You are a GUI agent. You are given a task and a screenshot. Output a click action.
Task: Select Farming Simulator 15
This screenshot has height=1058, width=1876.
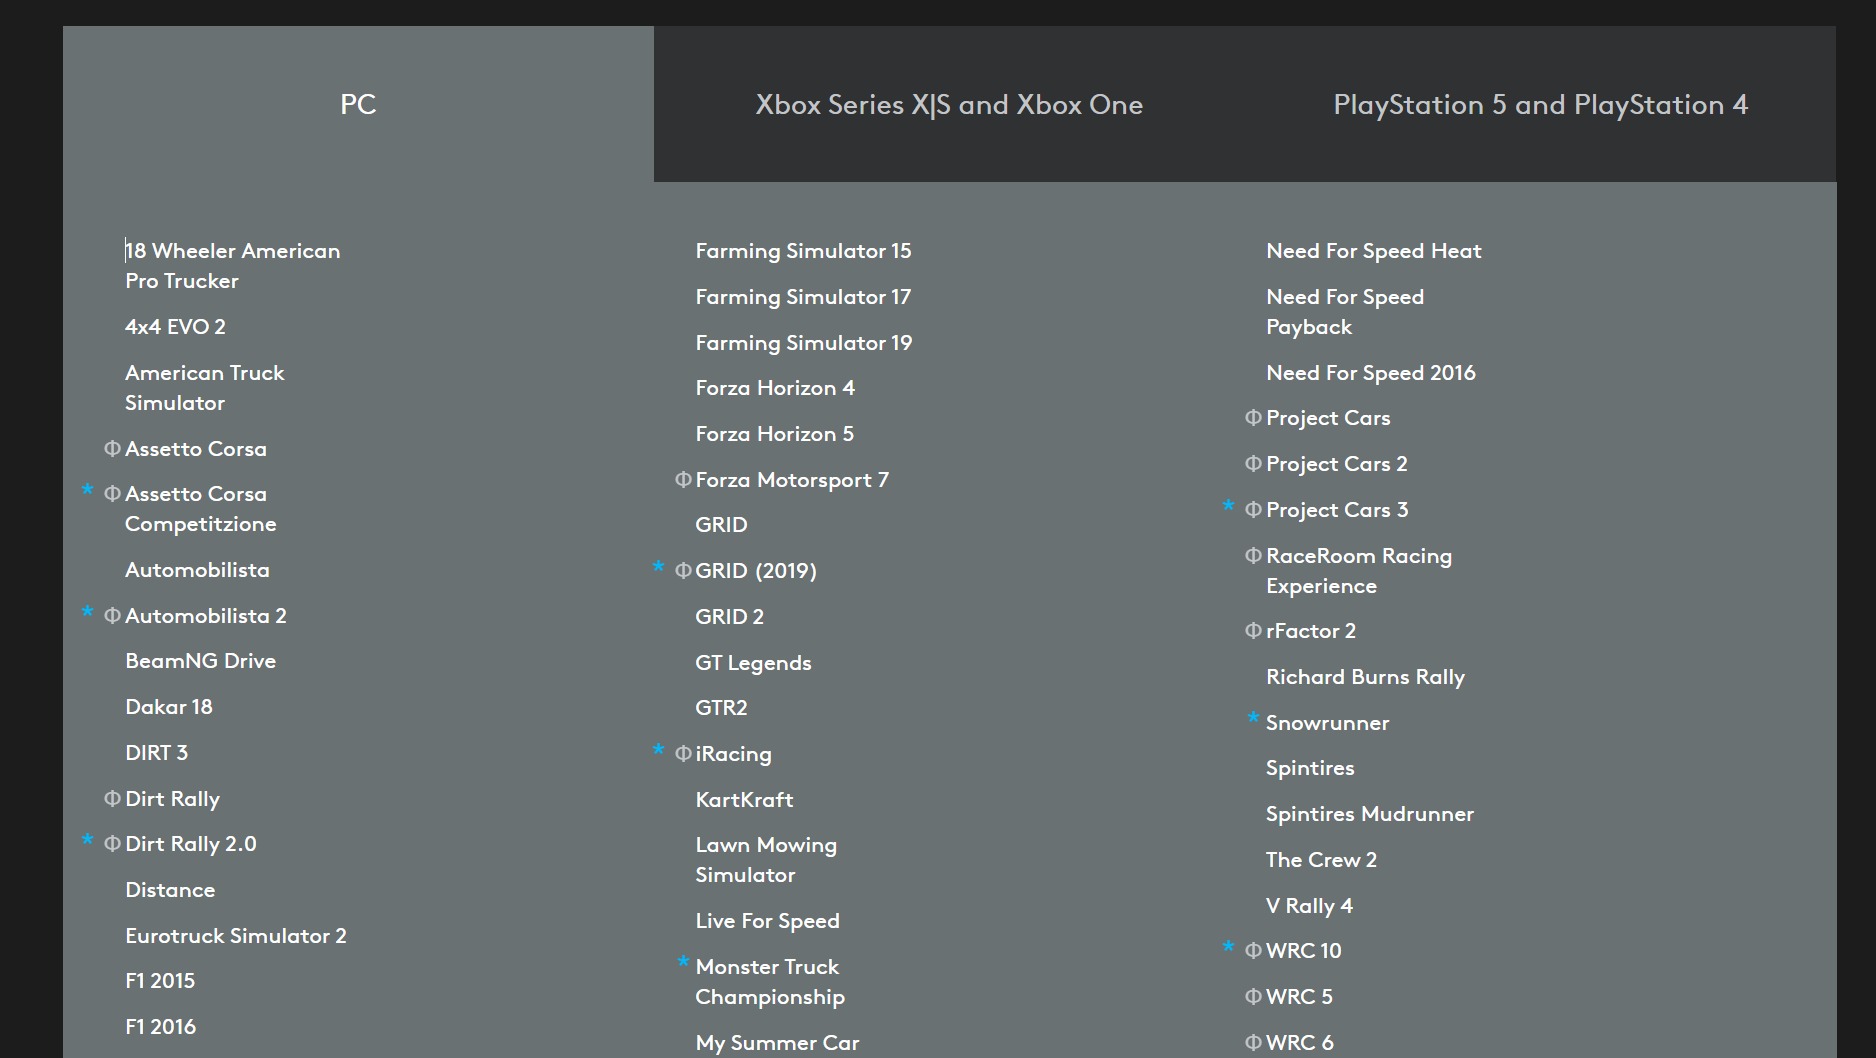pyautogui.click(x=803, y=251)
